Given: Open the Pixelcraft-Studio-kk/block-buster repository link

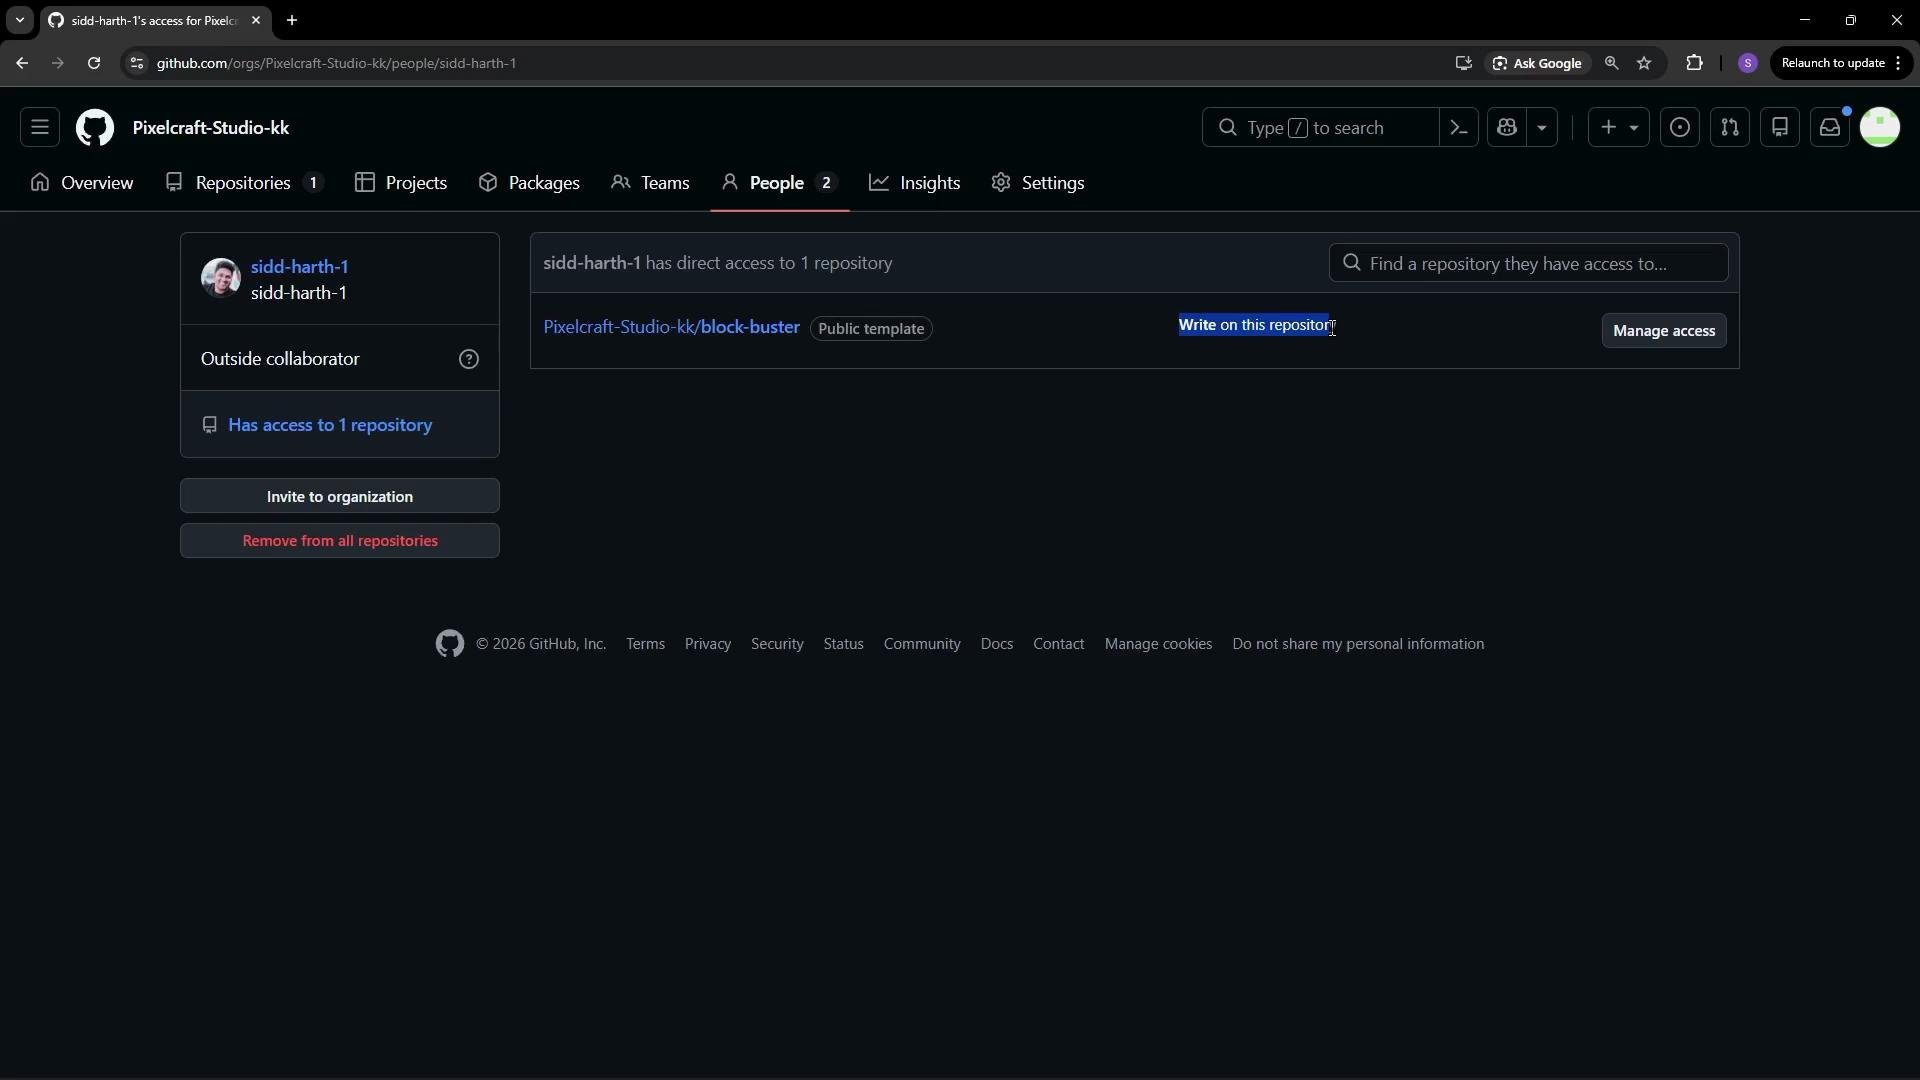Looking at the screenshot, I should [x=672, y=327].
